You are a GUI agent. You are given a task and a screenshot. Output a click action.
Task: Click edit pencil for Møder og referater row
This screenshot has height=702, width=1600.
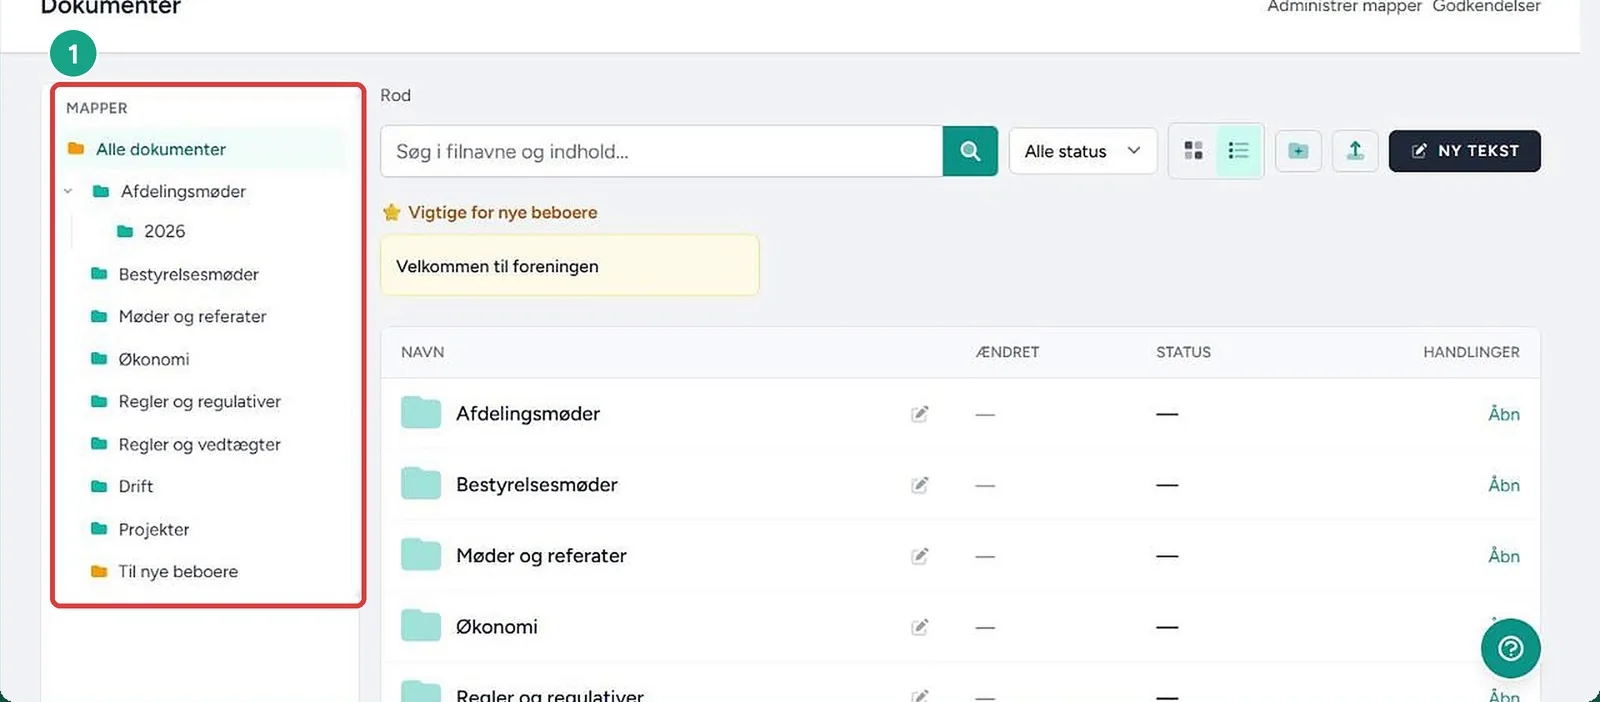tap(920, 556)
